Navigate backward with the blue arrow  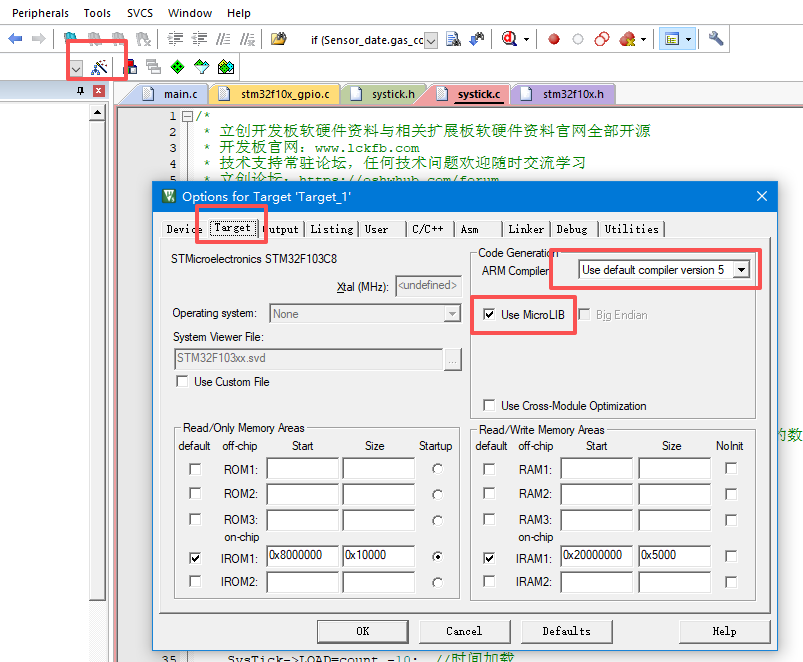click(15, 39)
